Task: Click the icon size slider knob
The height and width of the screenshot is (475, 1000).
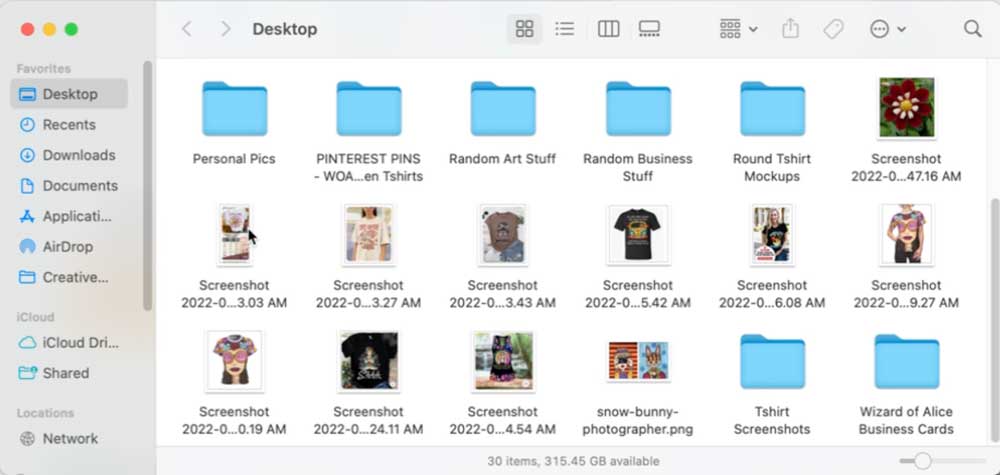Action: point(922,460)
